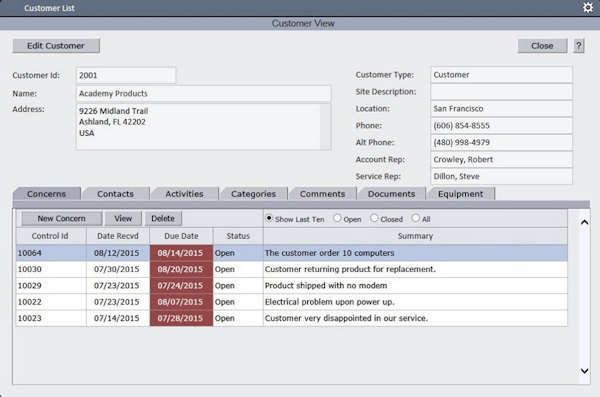Select the Open filter radio button
600x397 pixels.
pyautogui.click(x=337, y=218)
